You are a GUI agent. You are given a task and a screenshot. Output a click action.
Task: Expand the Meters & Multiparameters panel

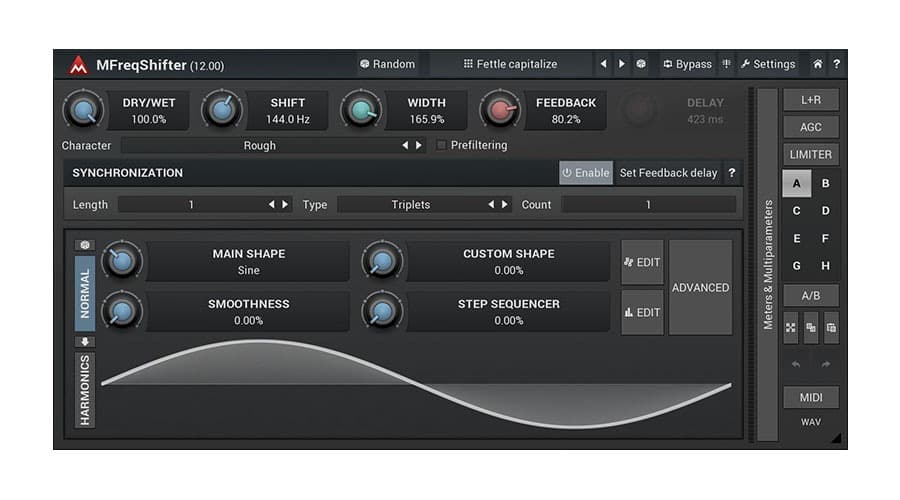point(767,265)
